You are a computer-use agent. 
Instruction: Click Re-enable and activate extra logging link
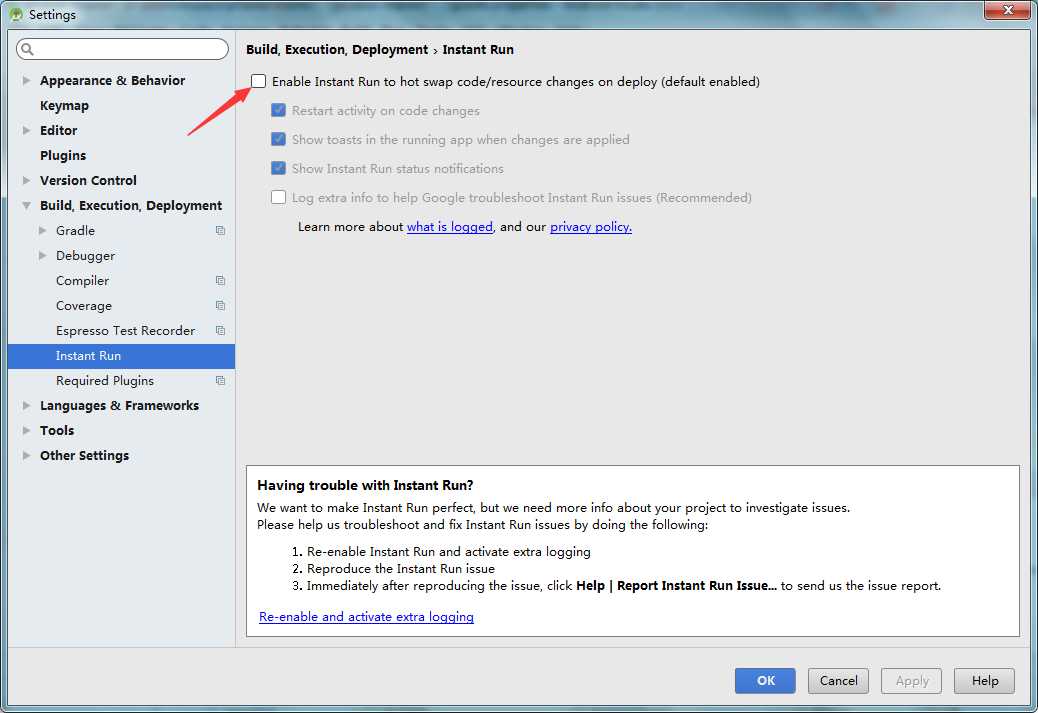[366, 616]
